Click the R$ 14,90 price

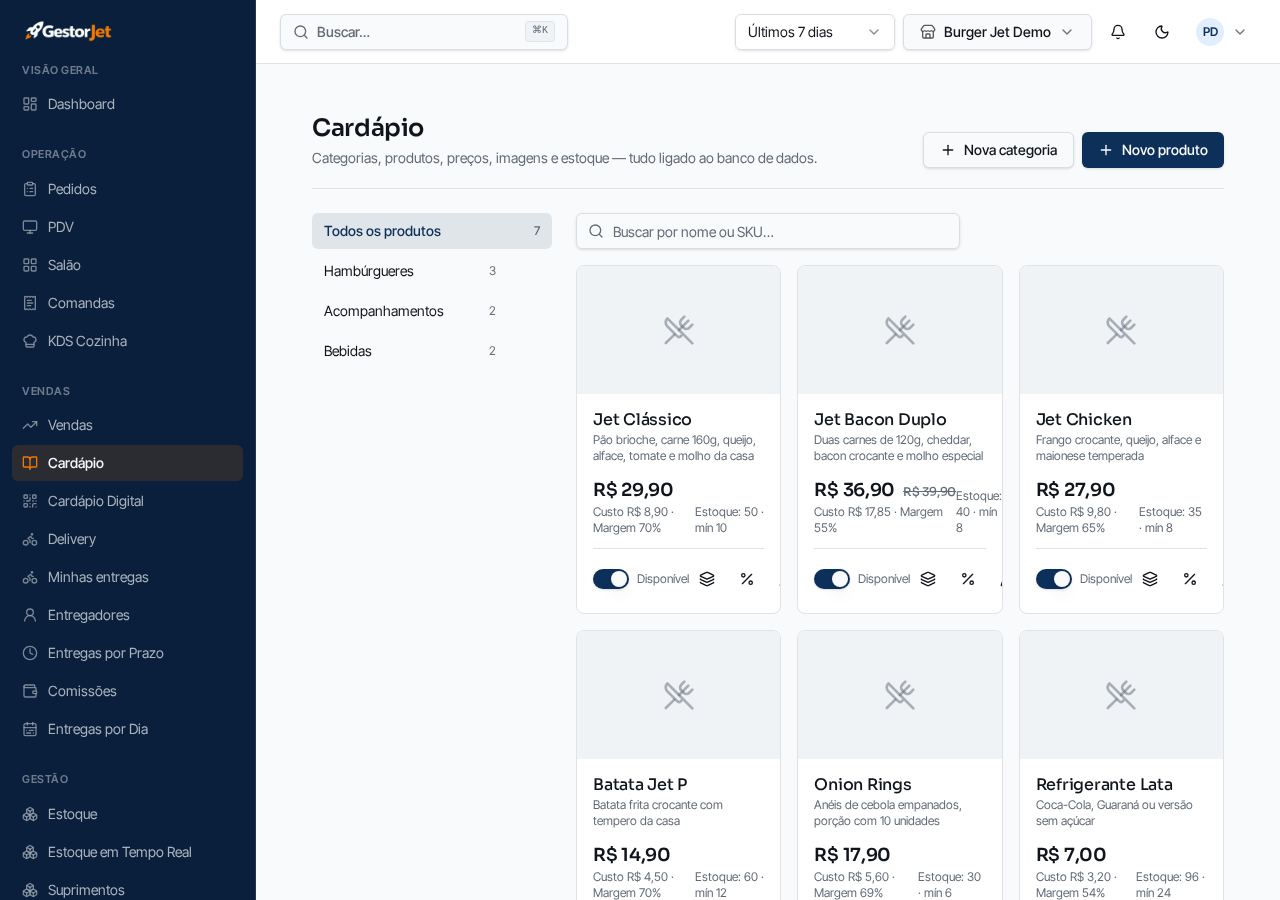[631, 854]
